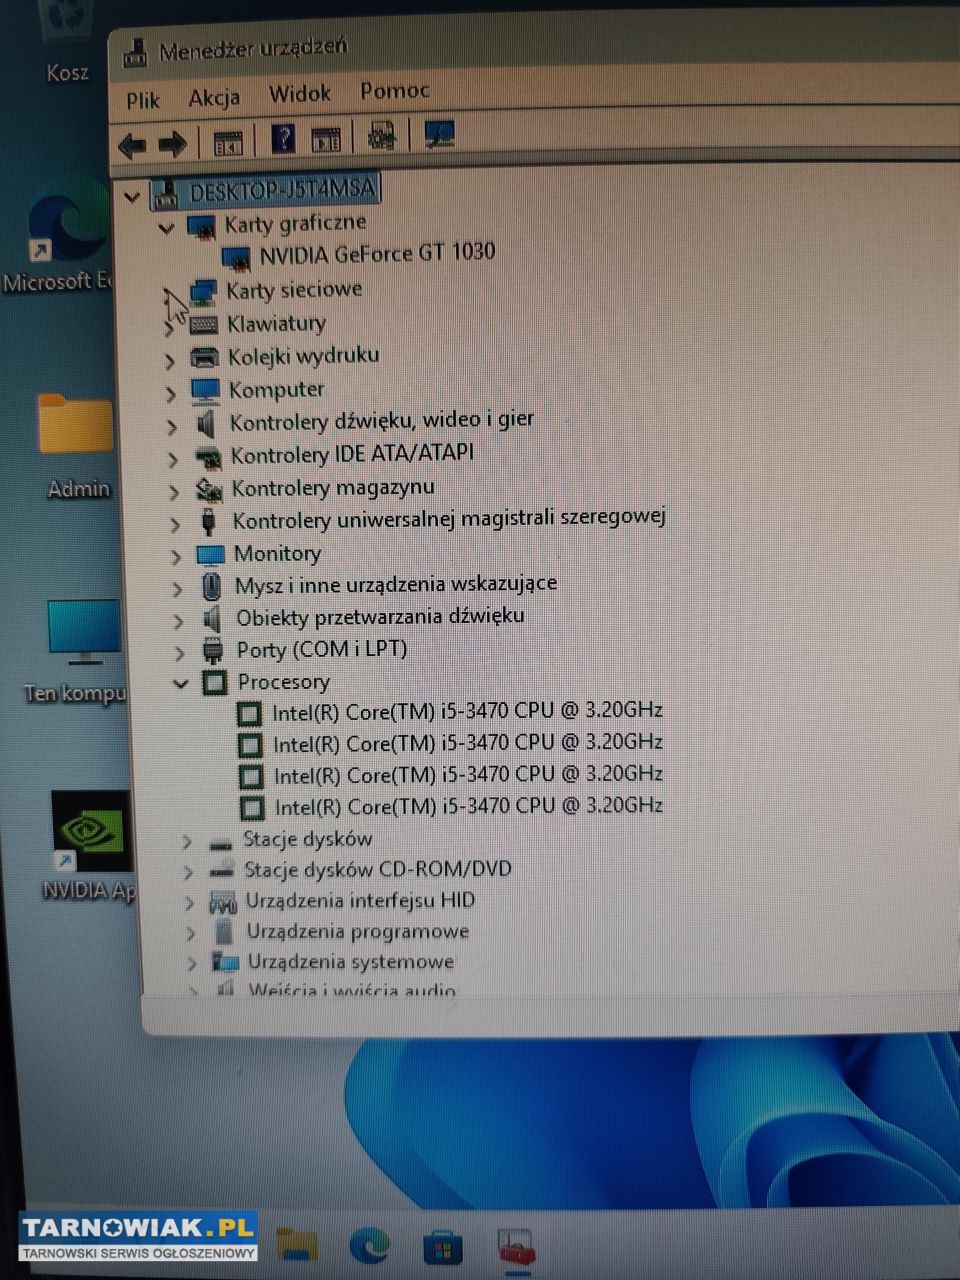The image size is (960, 1280).
Task: Click the Karty graficzne category icon
Action: tap(201, 227)
